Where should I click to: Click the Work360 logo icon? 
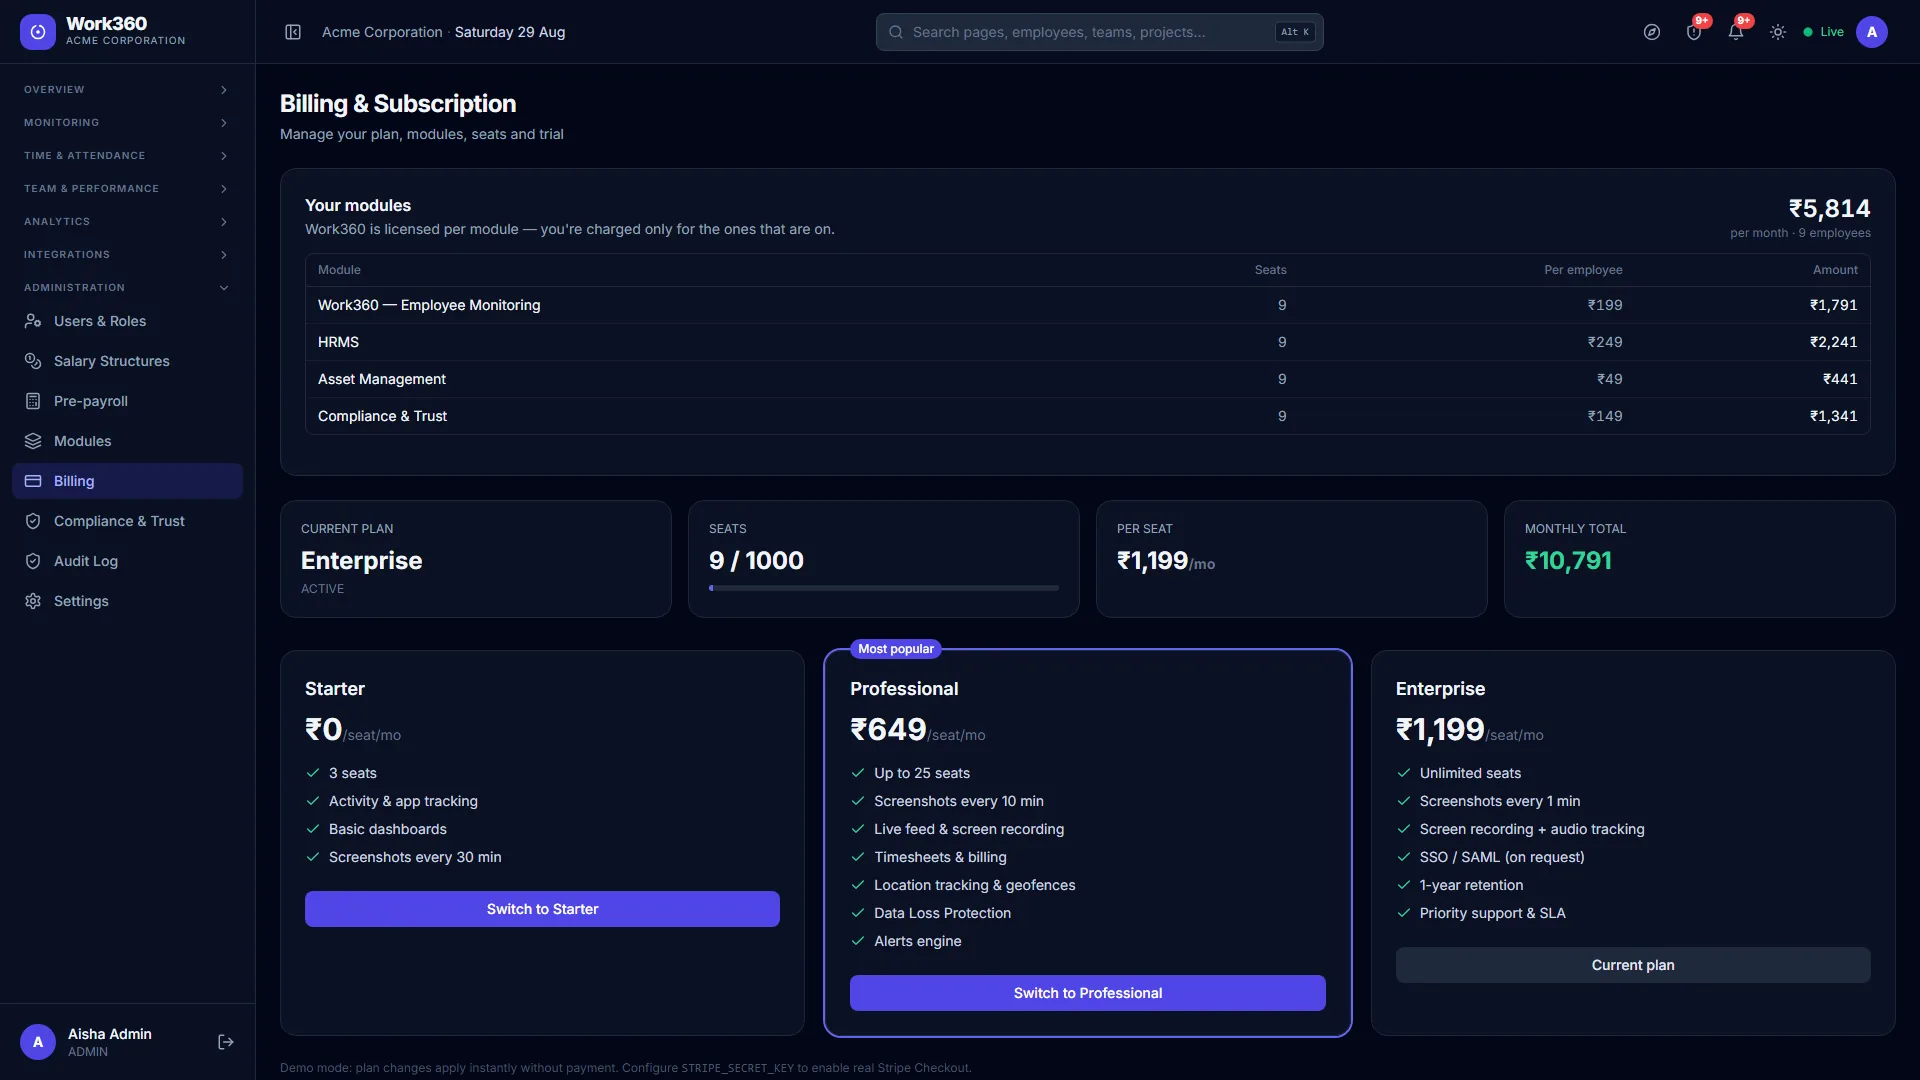[x=38, y=32]
